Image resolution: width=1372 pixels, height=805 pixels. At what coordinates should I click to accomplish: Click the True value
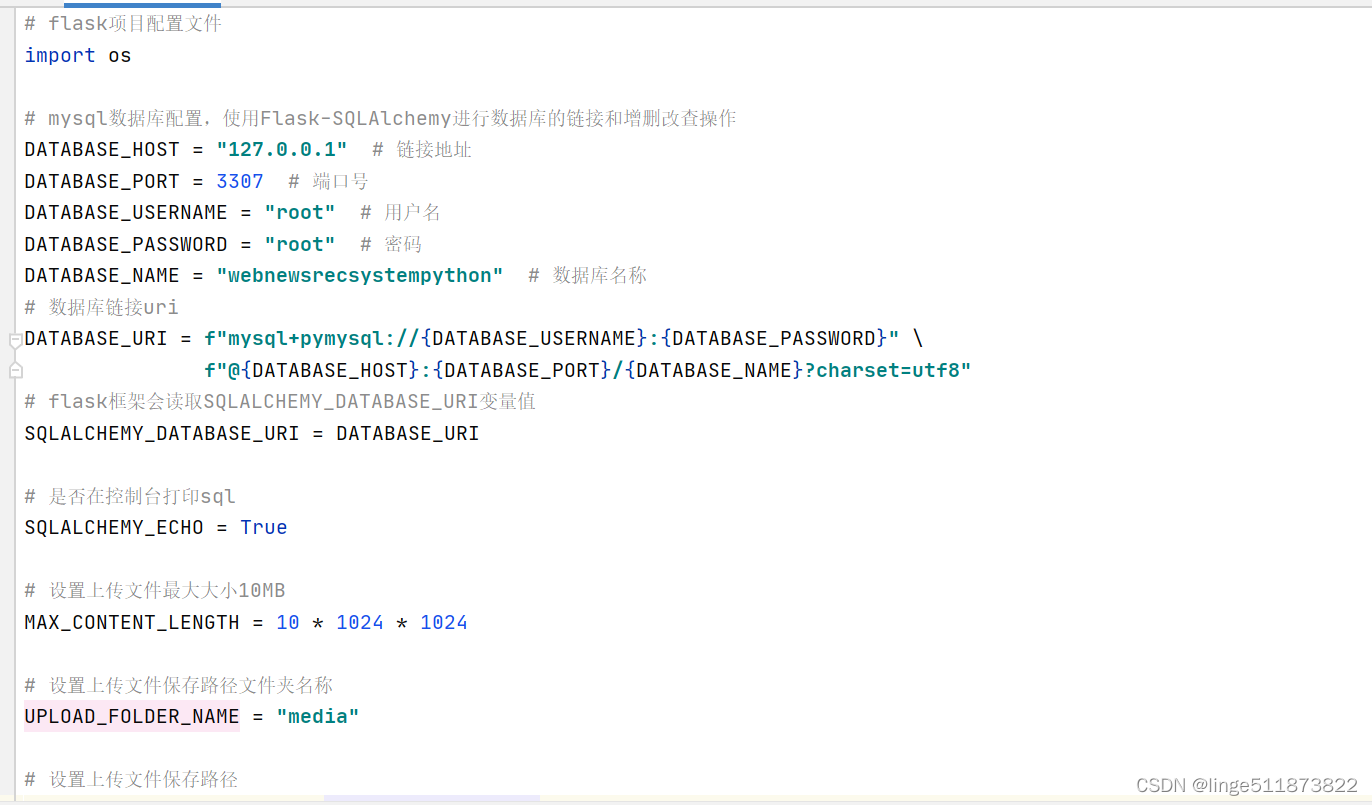tap(264, 527)
